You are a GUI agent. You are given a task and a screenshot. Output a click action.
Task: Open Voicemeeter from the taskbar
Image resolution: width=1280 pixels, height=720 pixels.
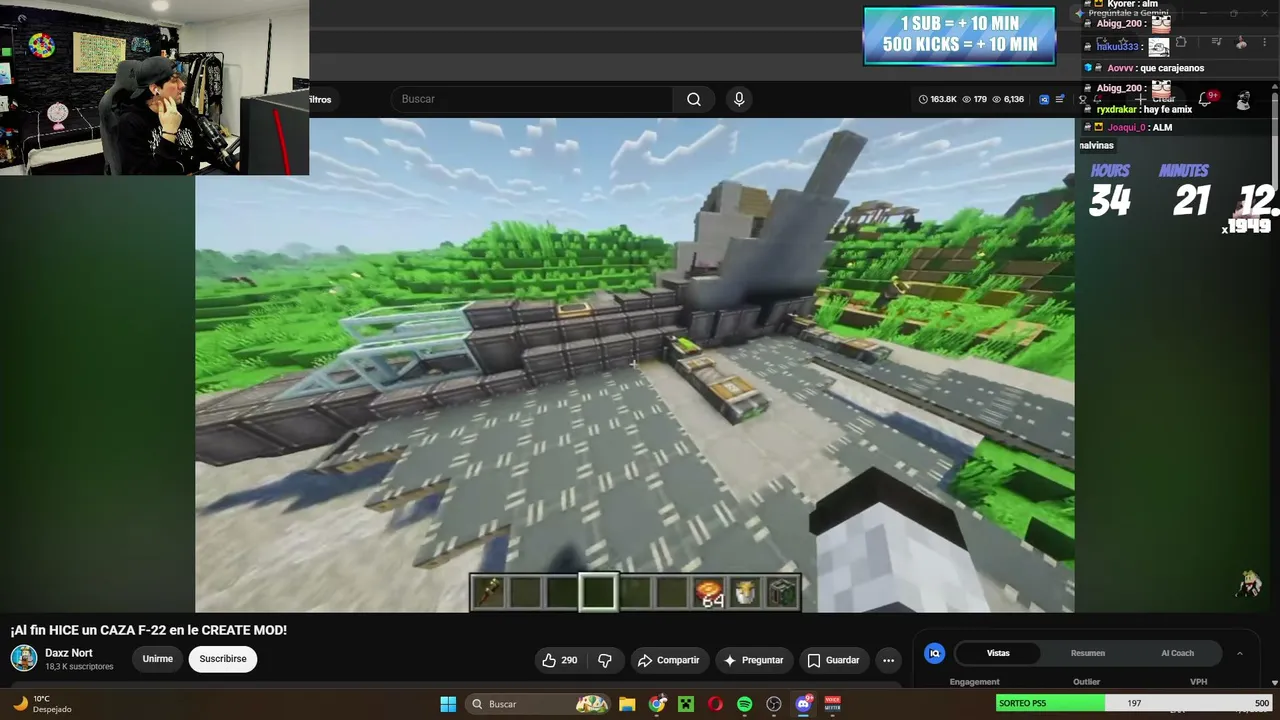coord(832,704)
